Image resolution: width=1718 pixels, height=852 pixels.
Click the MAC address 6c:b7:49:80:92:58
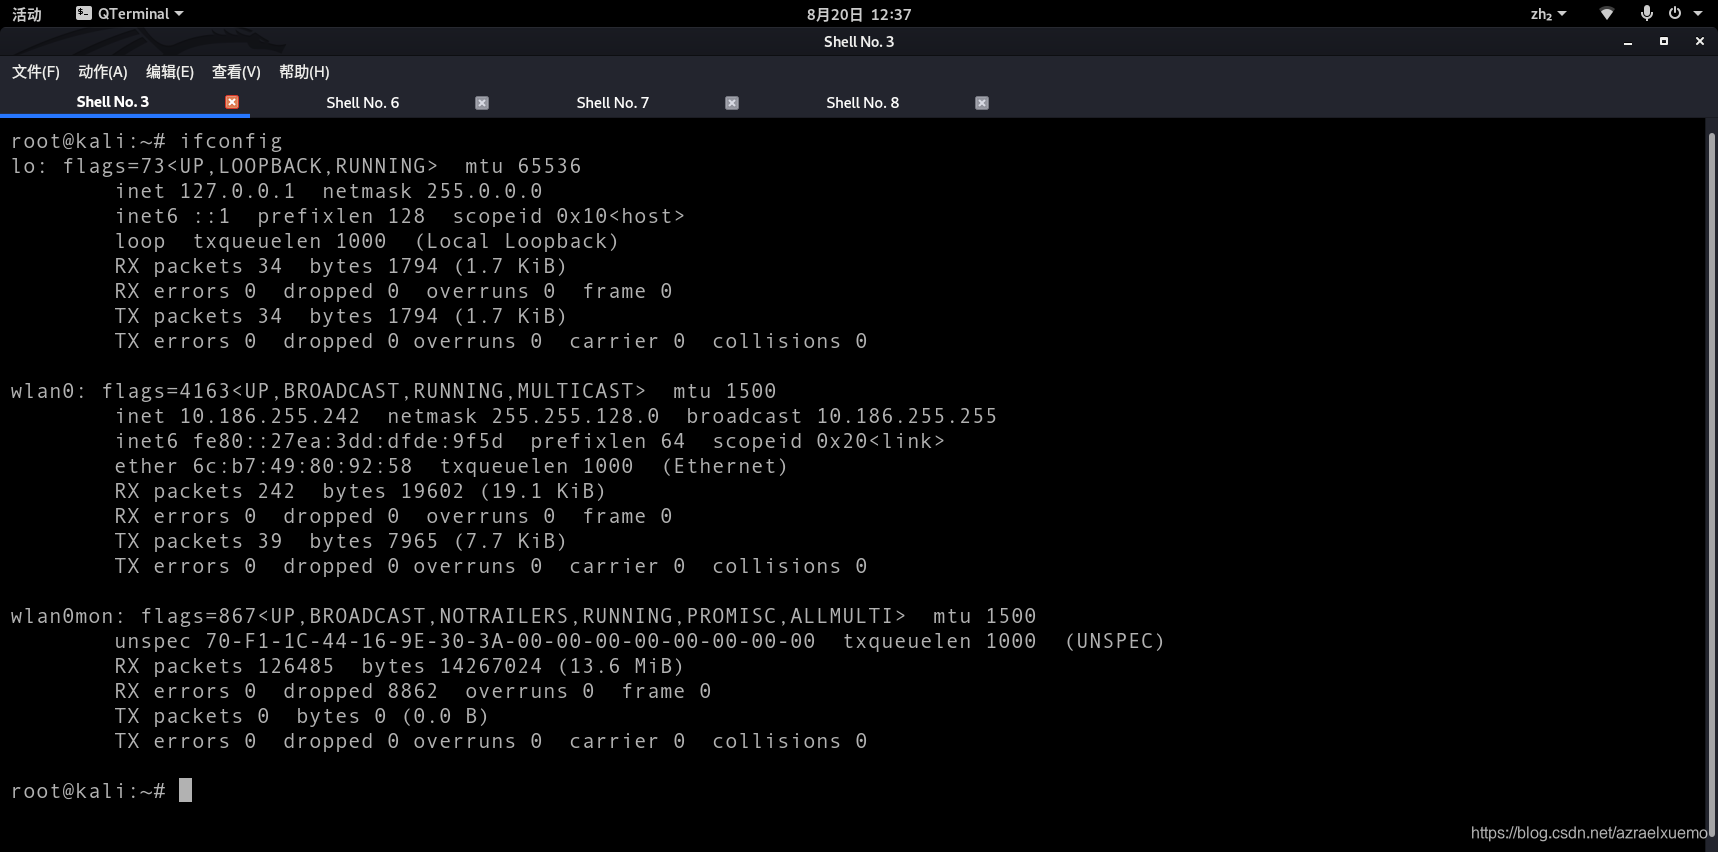click(x=303, y=466)
